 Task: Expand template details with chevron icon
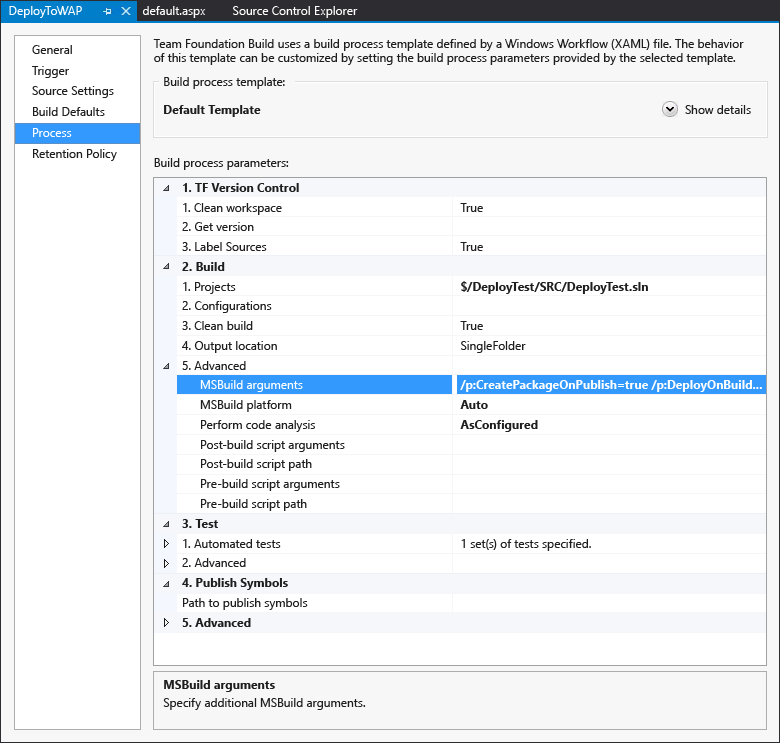(x=670, y=109)
